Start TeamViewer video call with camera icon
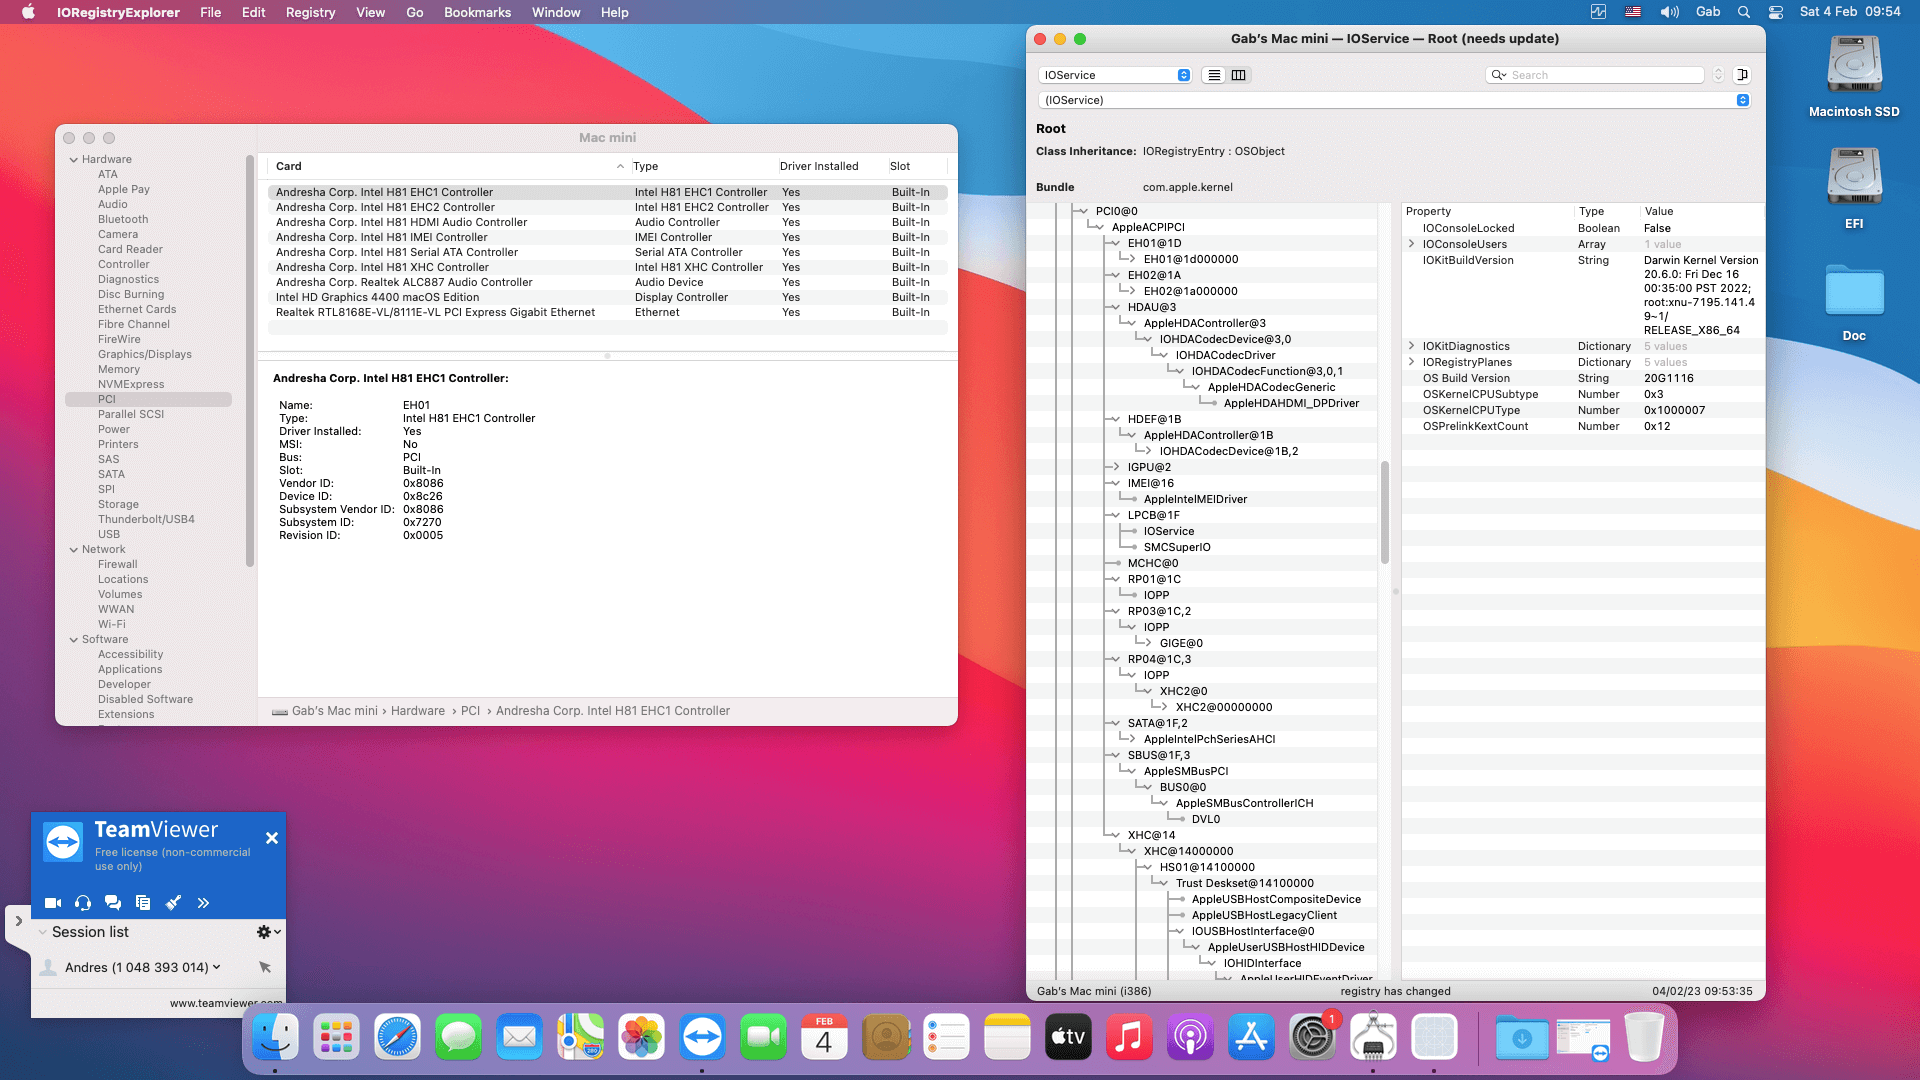The height and width of the screenshot is (1080, 1920). pyautogui.click(x=53, y=903)
